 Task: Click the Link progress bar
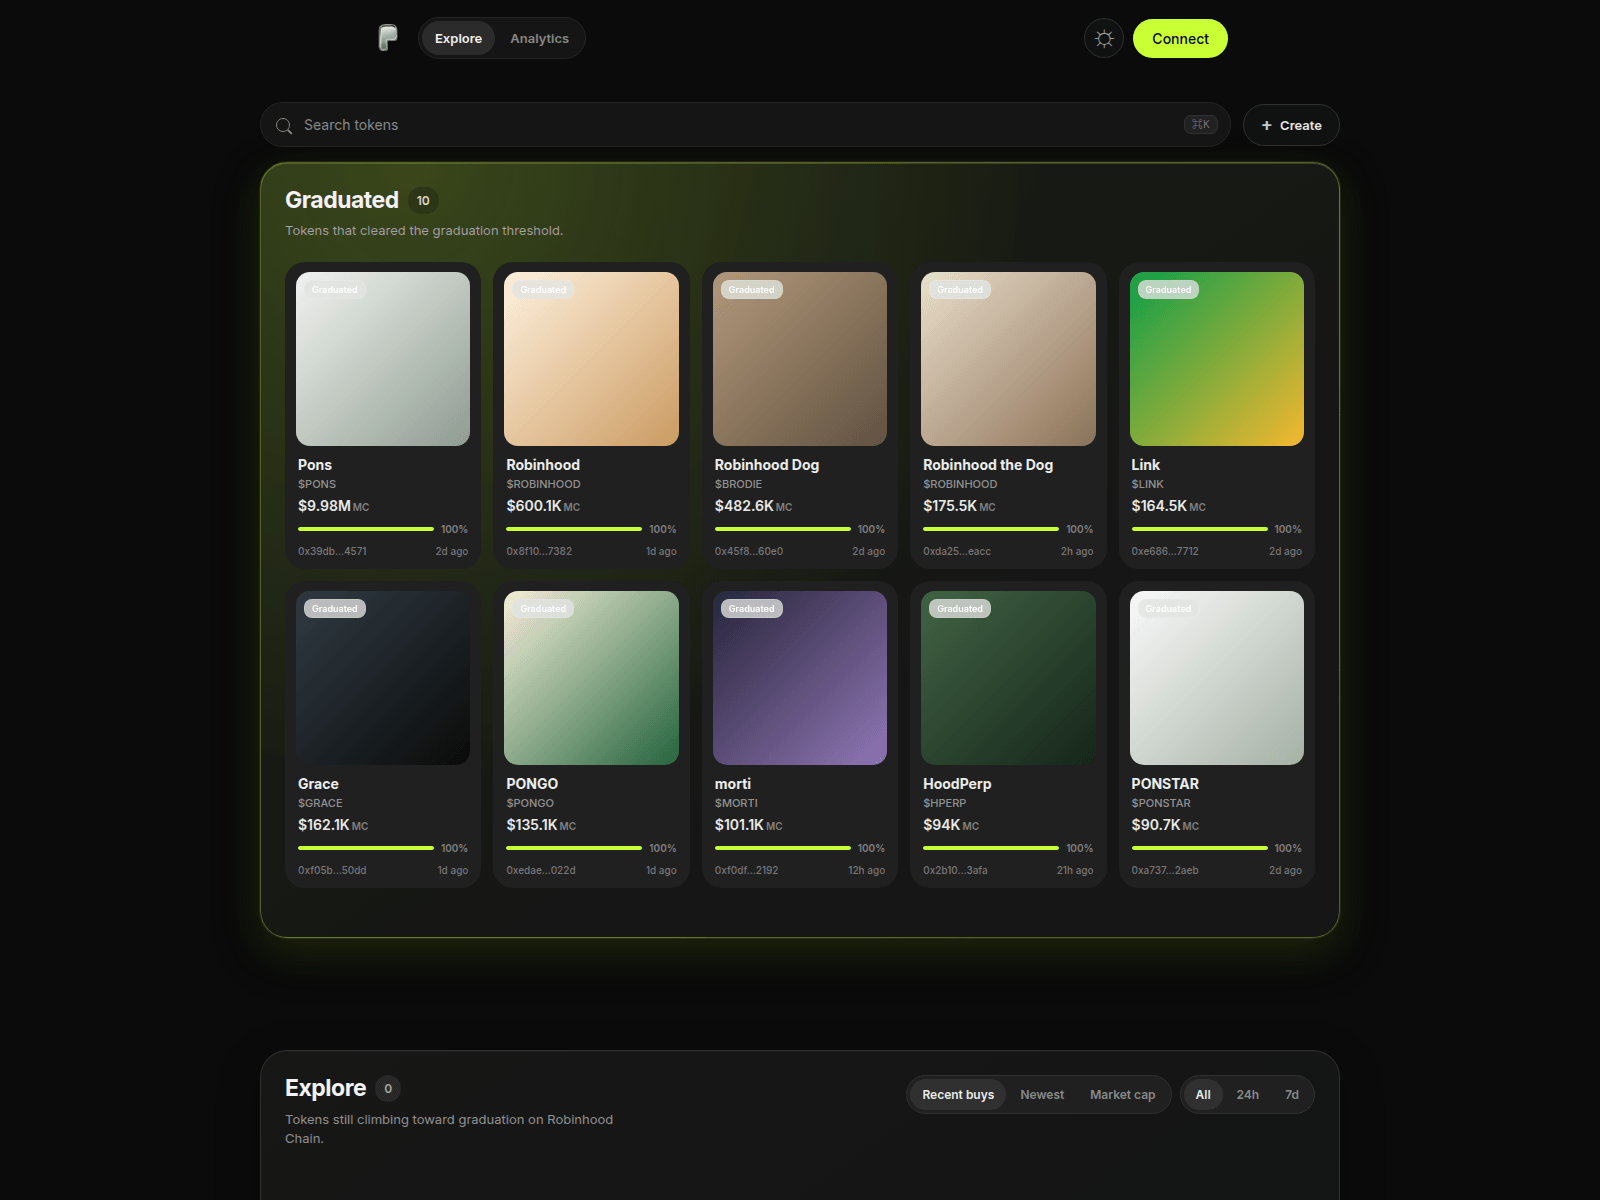1199,529
